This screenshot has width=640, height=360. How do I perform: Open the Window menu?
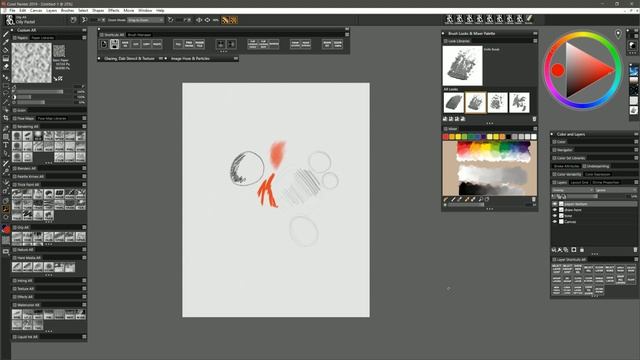(x=145, y=11)
